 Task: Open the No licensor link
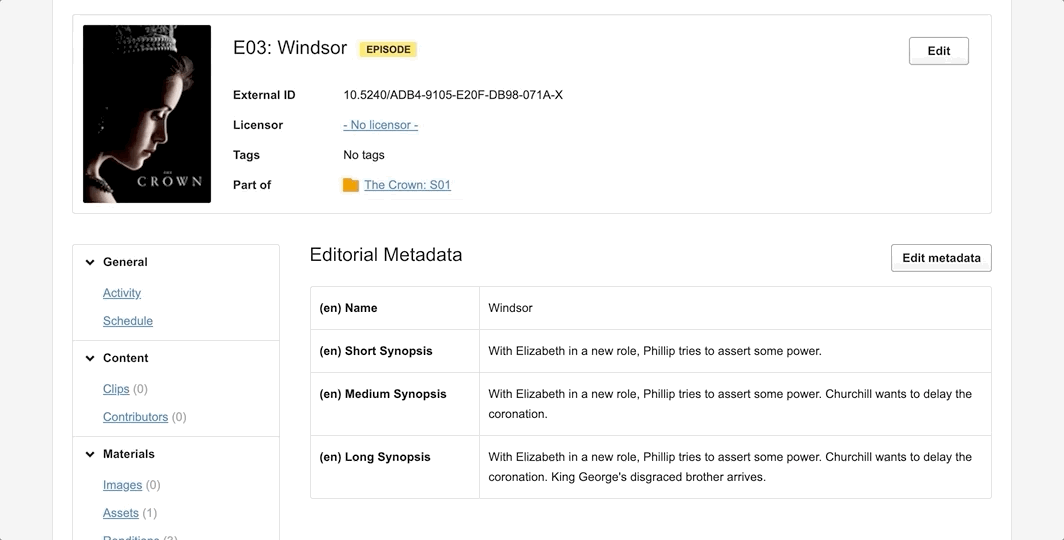click(x=380, y=125)
